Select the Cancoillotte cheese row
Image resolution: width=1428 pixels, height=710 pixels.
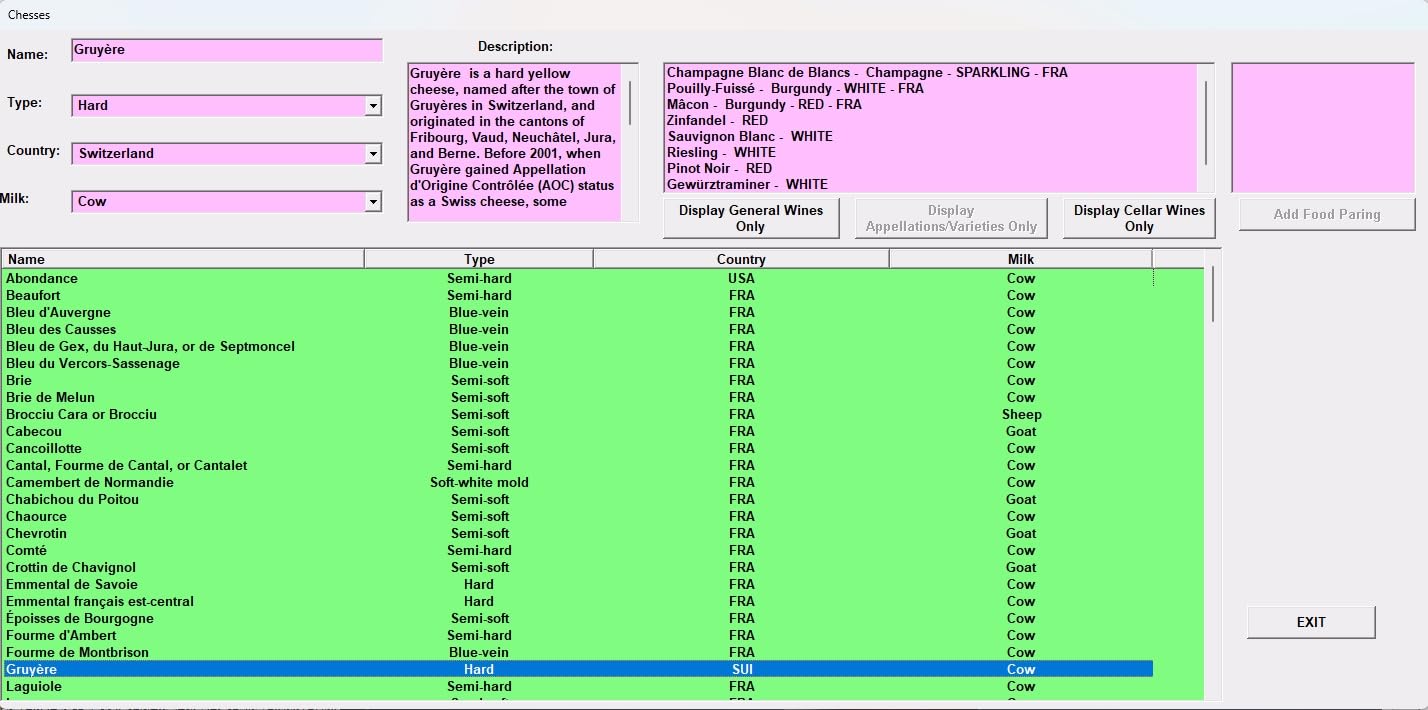pos(578,448)
